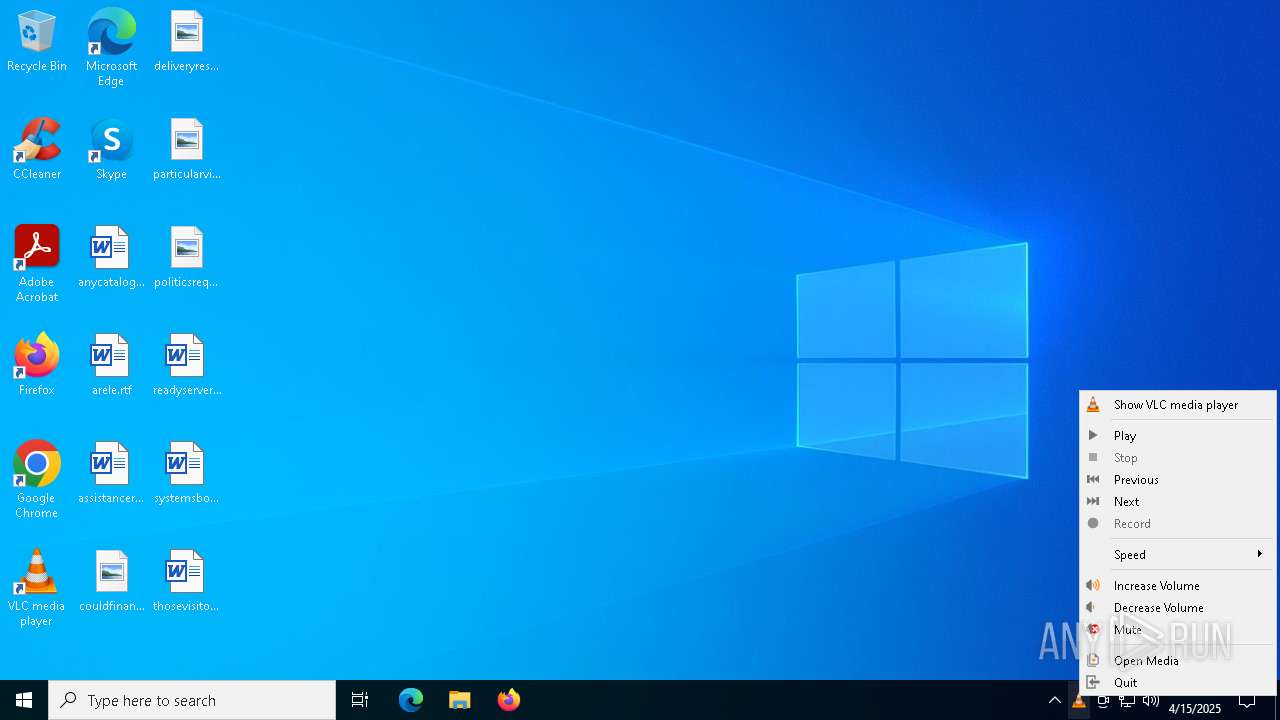Open the VLC media player desktop shortcut
This screenshot has width=1280, height=720.
pyautogui.click(x=37, y=588)
